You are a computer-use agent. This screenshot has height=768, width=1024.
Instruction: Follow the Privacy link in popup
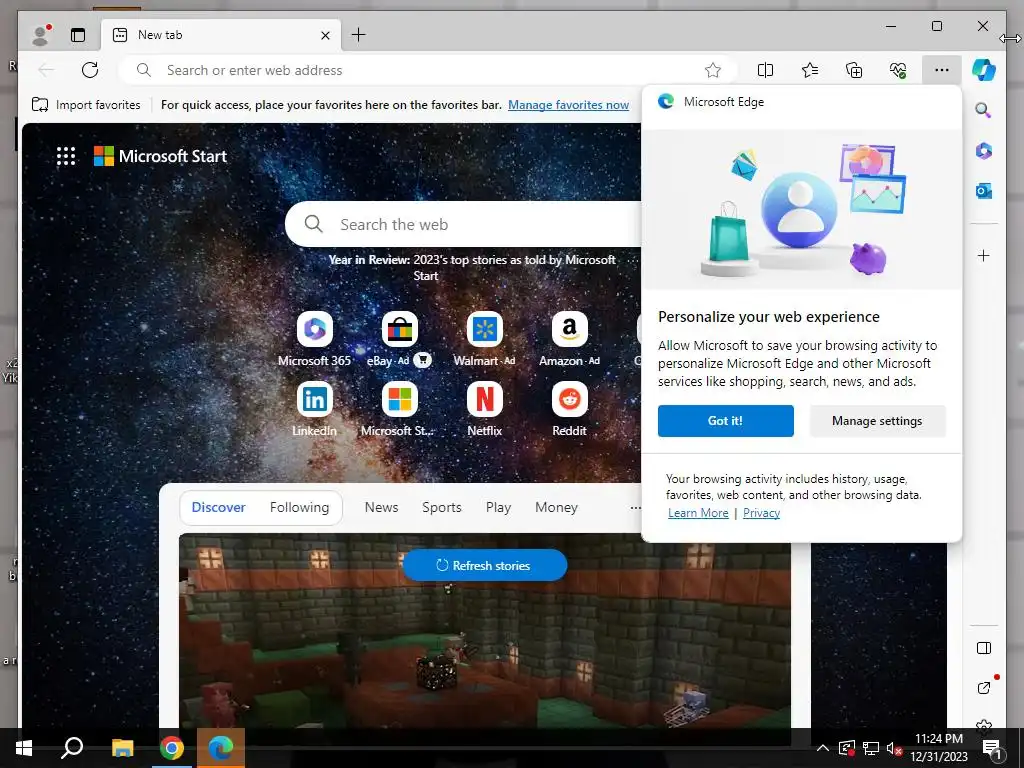tap(761, 513)
